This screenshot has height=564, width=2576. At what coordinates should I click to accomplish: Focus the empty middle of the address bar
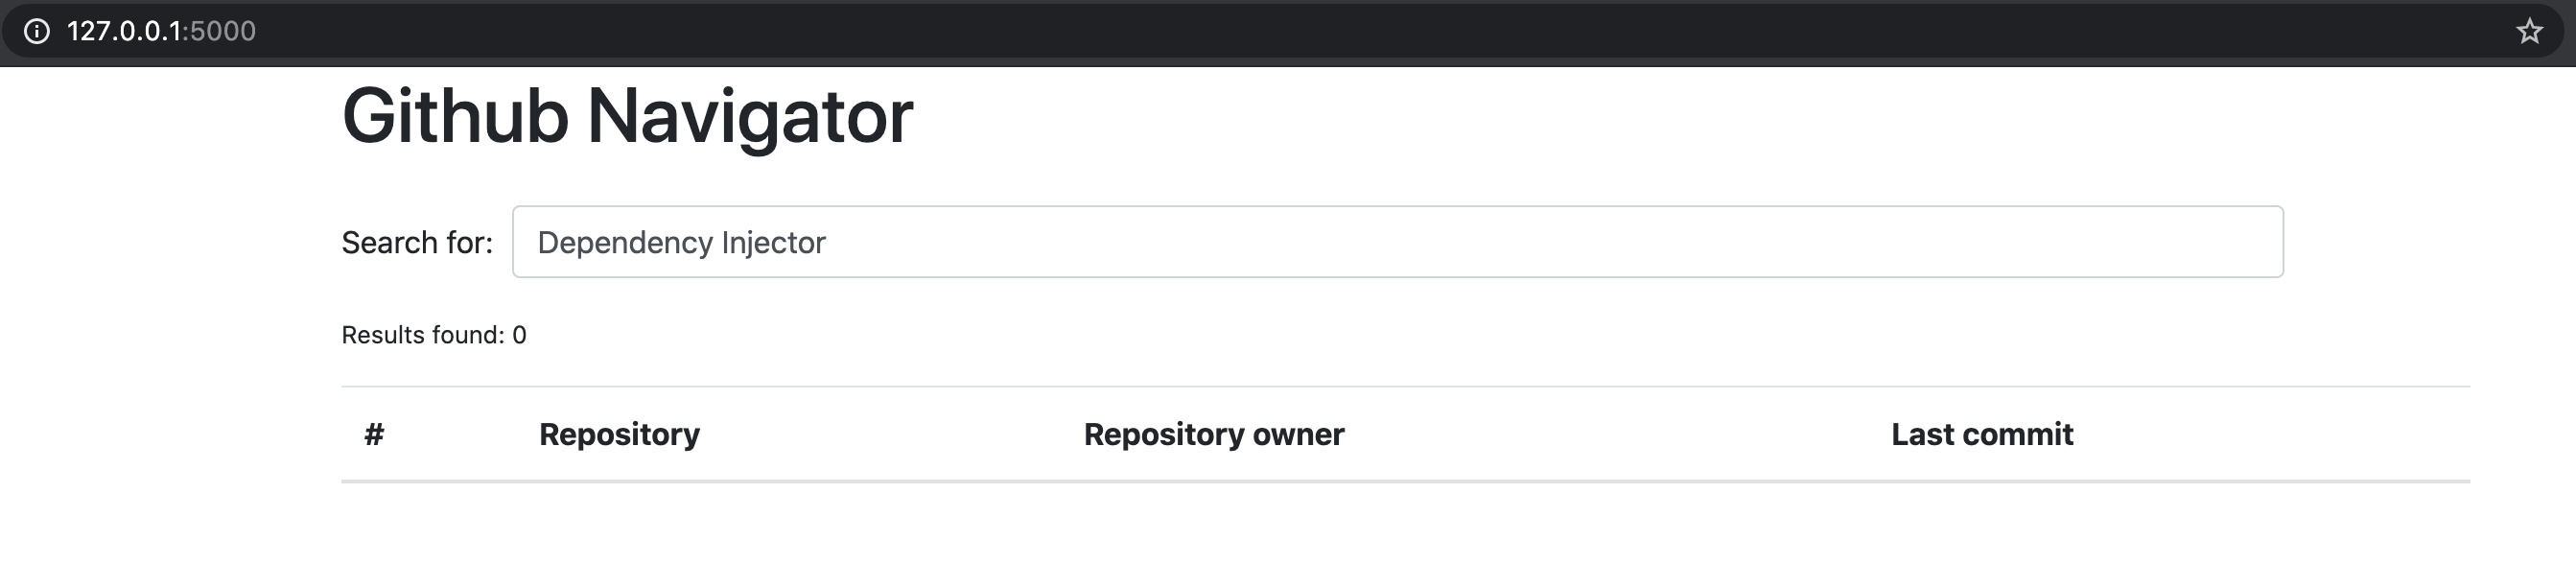coord(1300,31)
